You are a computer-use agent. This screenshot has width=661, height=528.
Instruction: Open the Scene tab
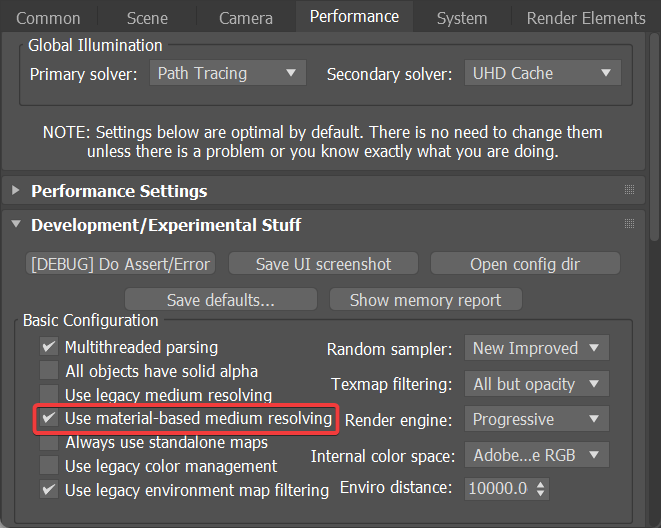point(147,18)
